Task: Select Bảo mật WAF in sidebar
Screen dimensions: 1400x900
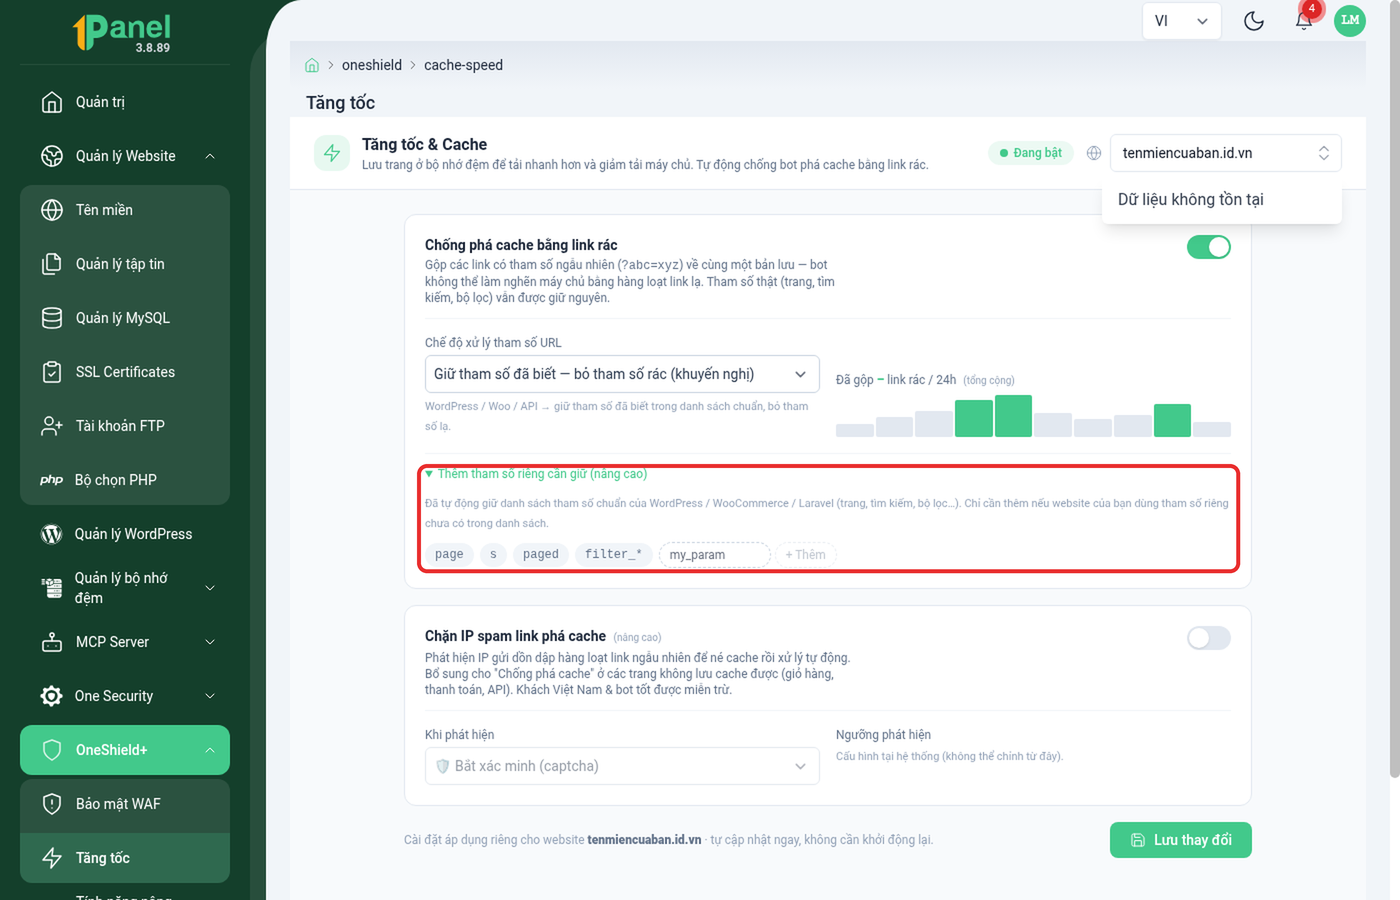Action: [x=125, y=804]
